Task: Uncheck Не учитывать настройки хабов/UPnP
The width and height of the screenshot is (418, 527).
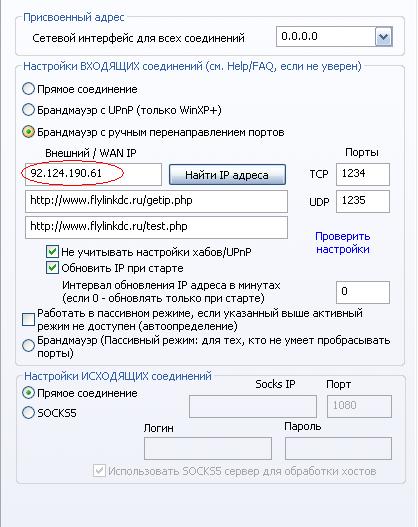Action: coord(52,252)
